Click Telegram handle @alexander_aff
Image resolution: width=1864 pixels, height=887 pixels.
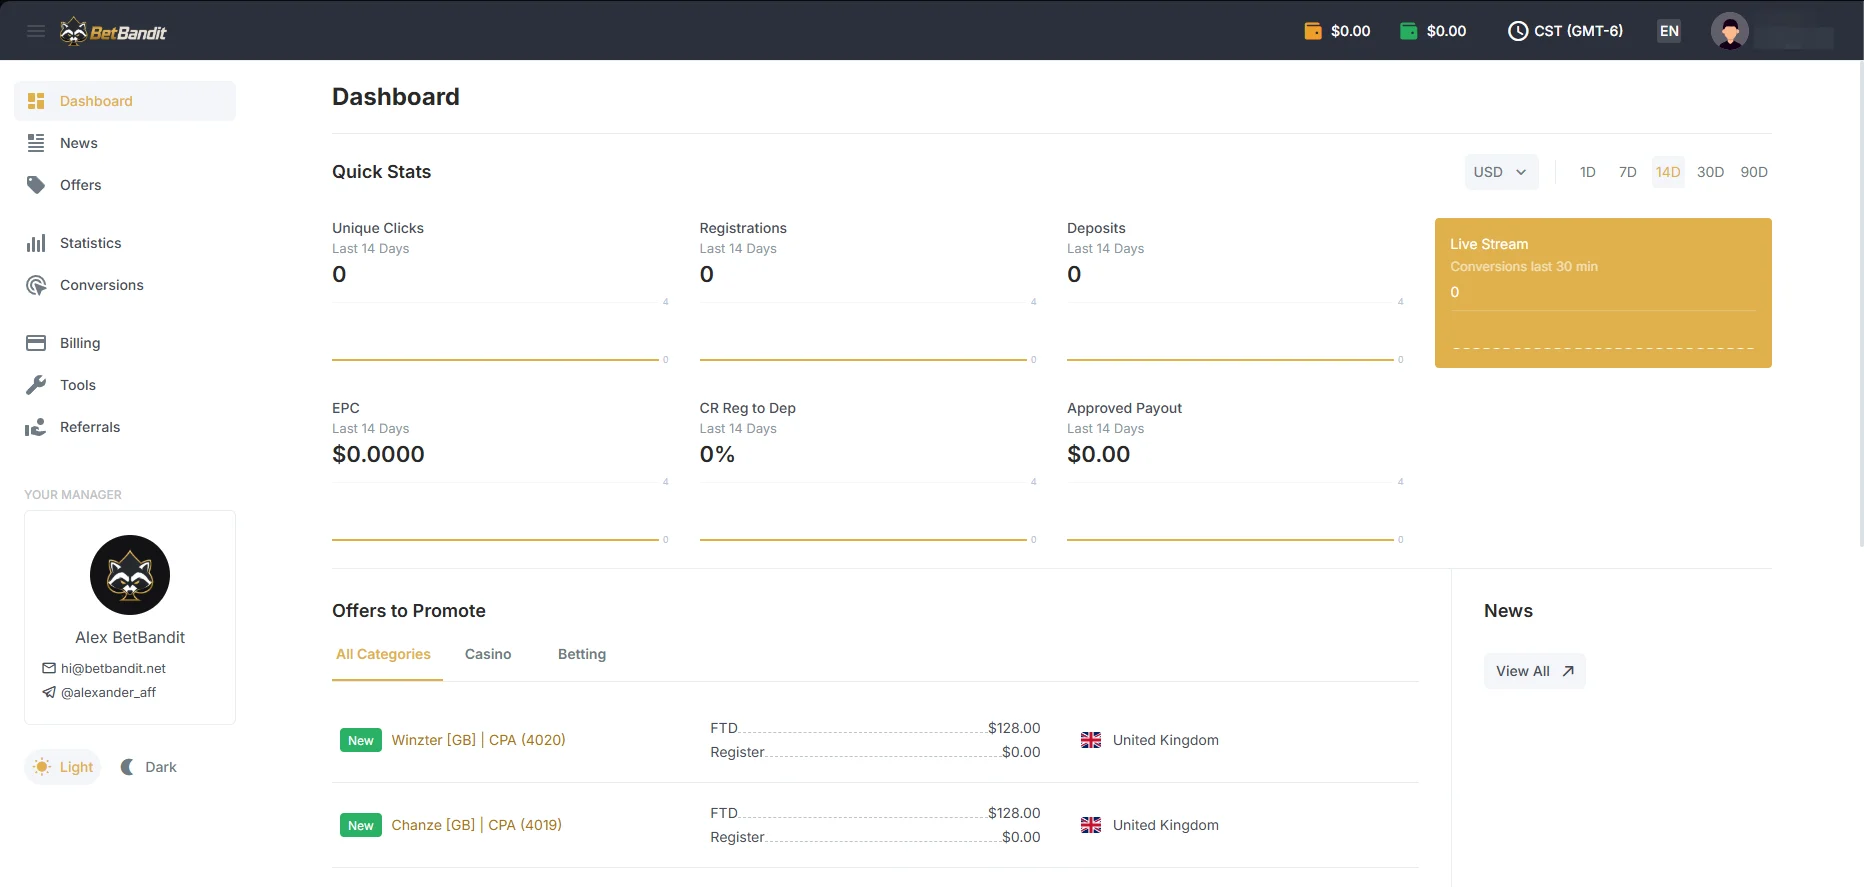coord(108,692)
